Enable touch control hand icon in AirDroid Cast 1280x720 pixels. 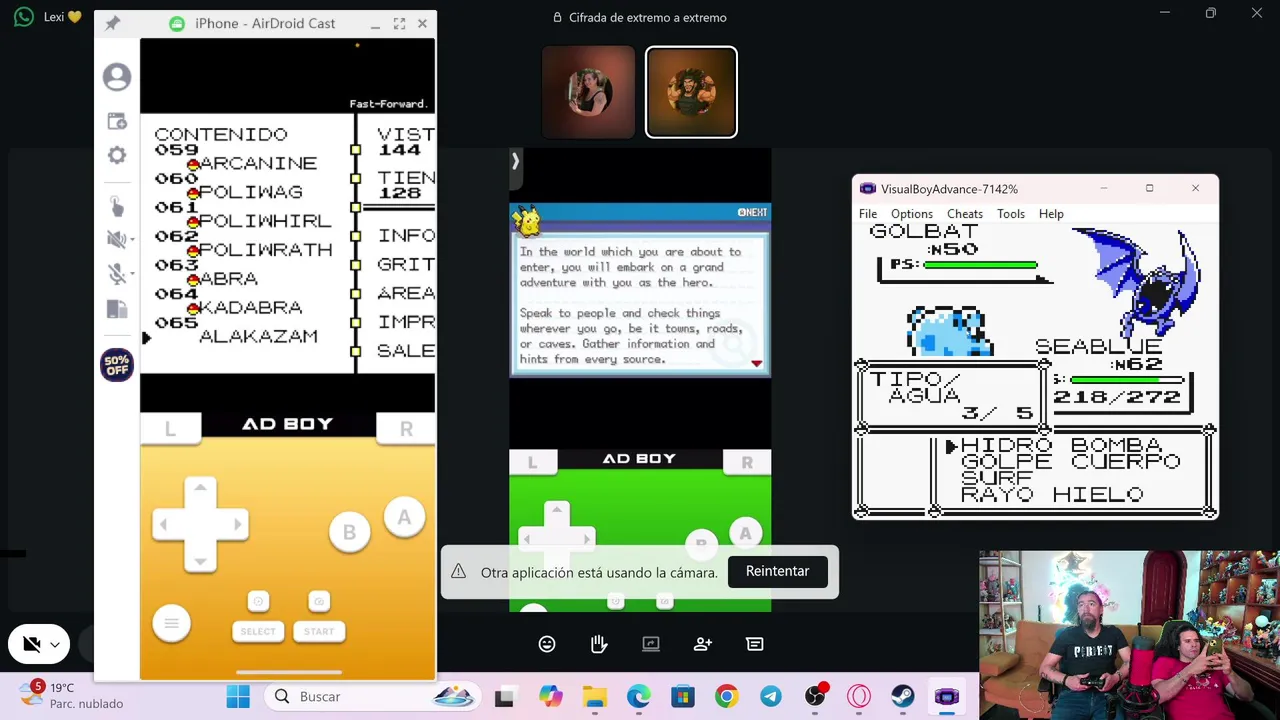[117, 206]
